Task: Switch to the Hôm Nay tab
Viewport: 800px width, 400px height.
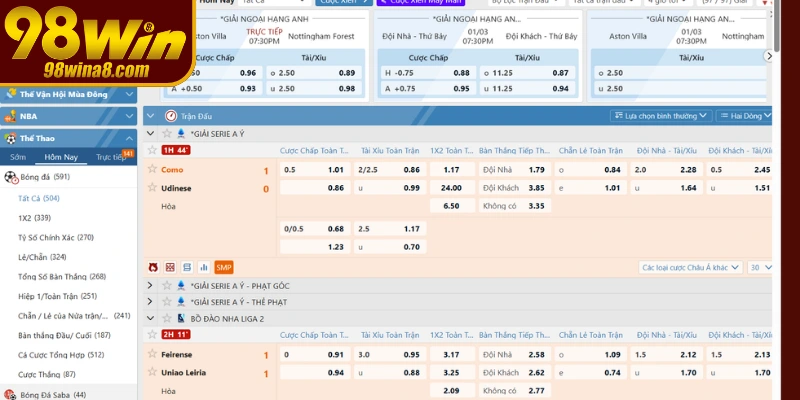Action: 61,157
